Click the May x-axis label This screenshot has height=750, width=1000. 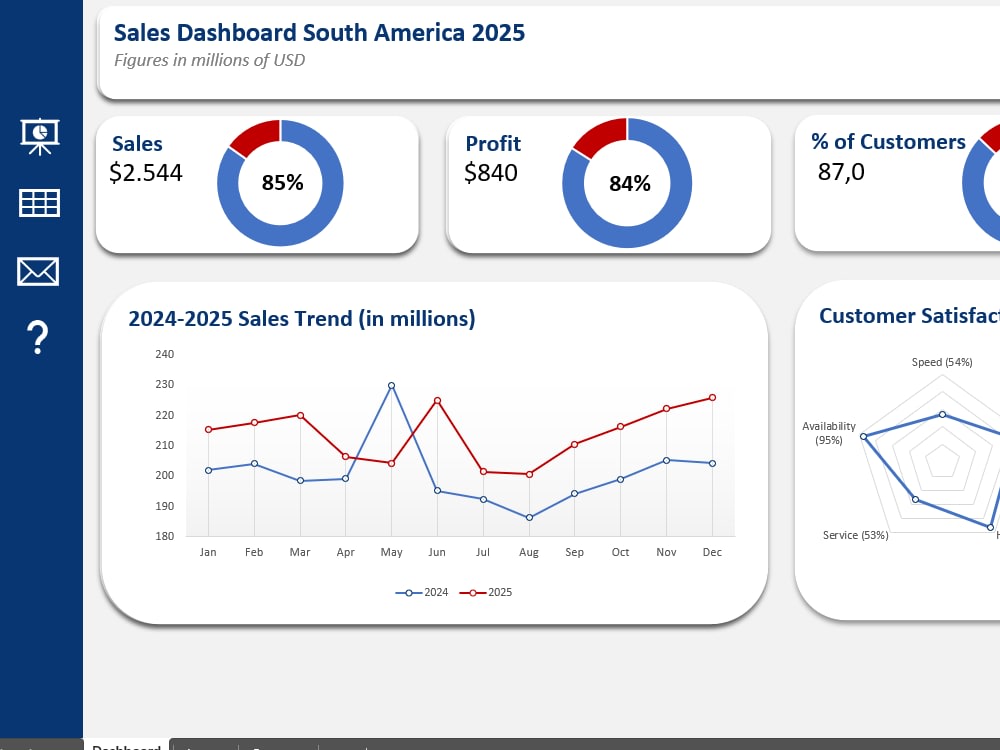[392, 552]
